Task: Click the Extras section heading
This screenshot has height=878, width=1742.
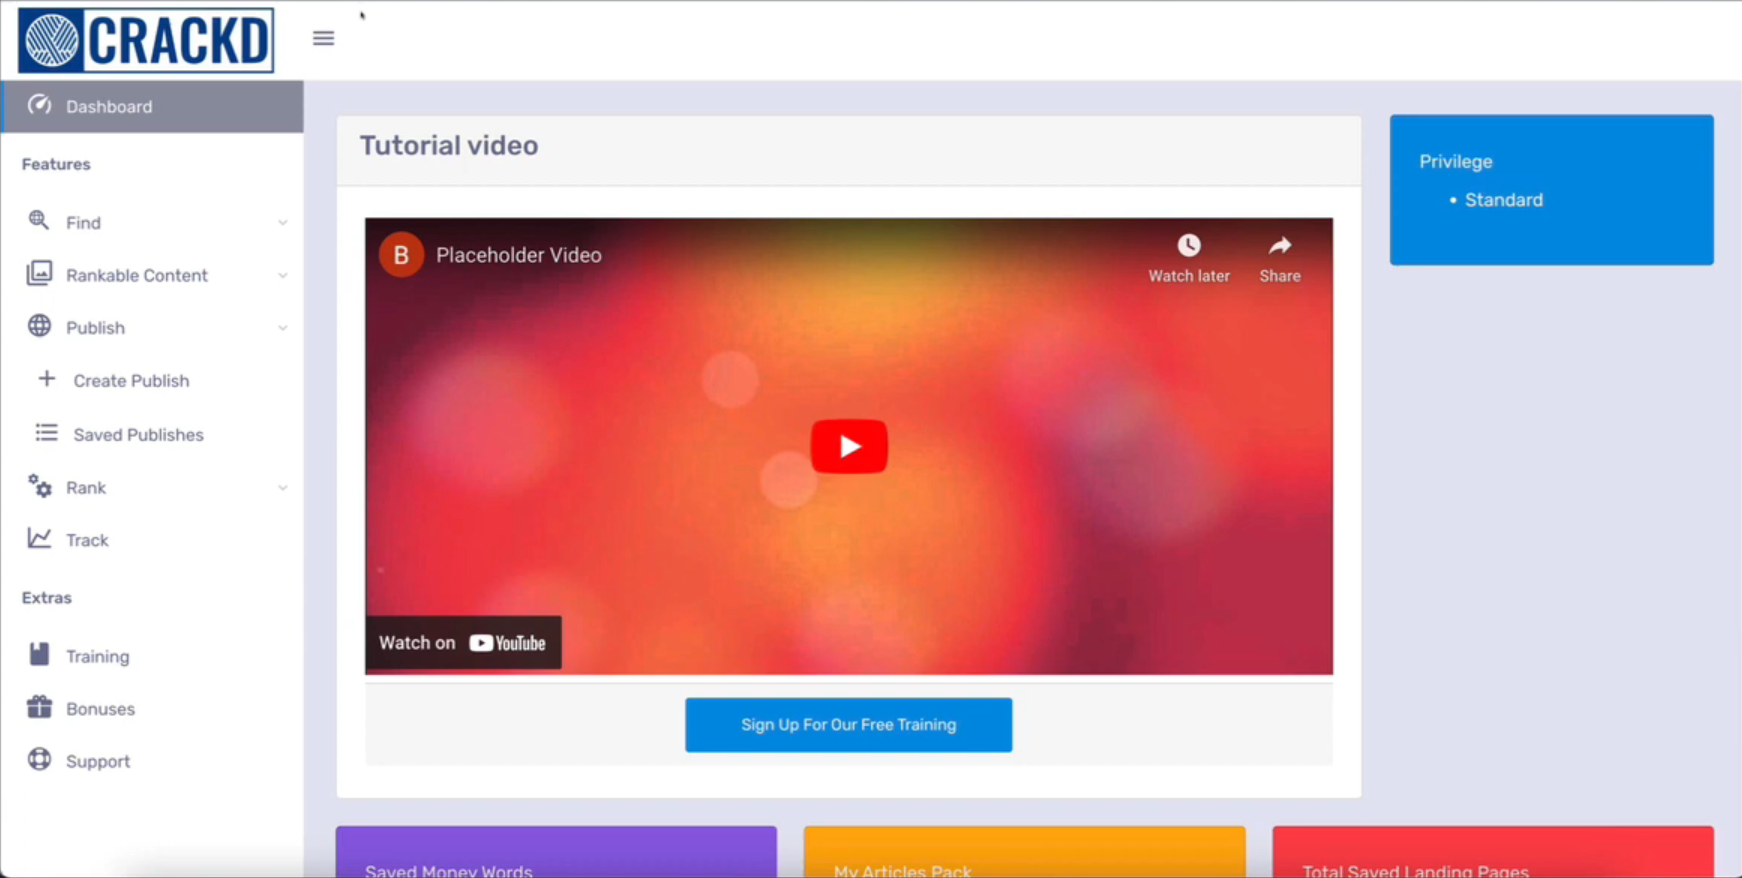Action: click(x=47, y=598)
